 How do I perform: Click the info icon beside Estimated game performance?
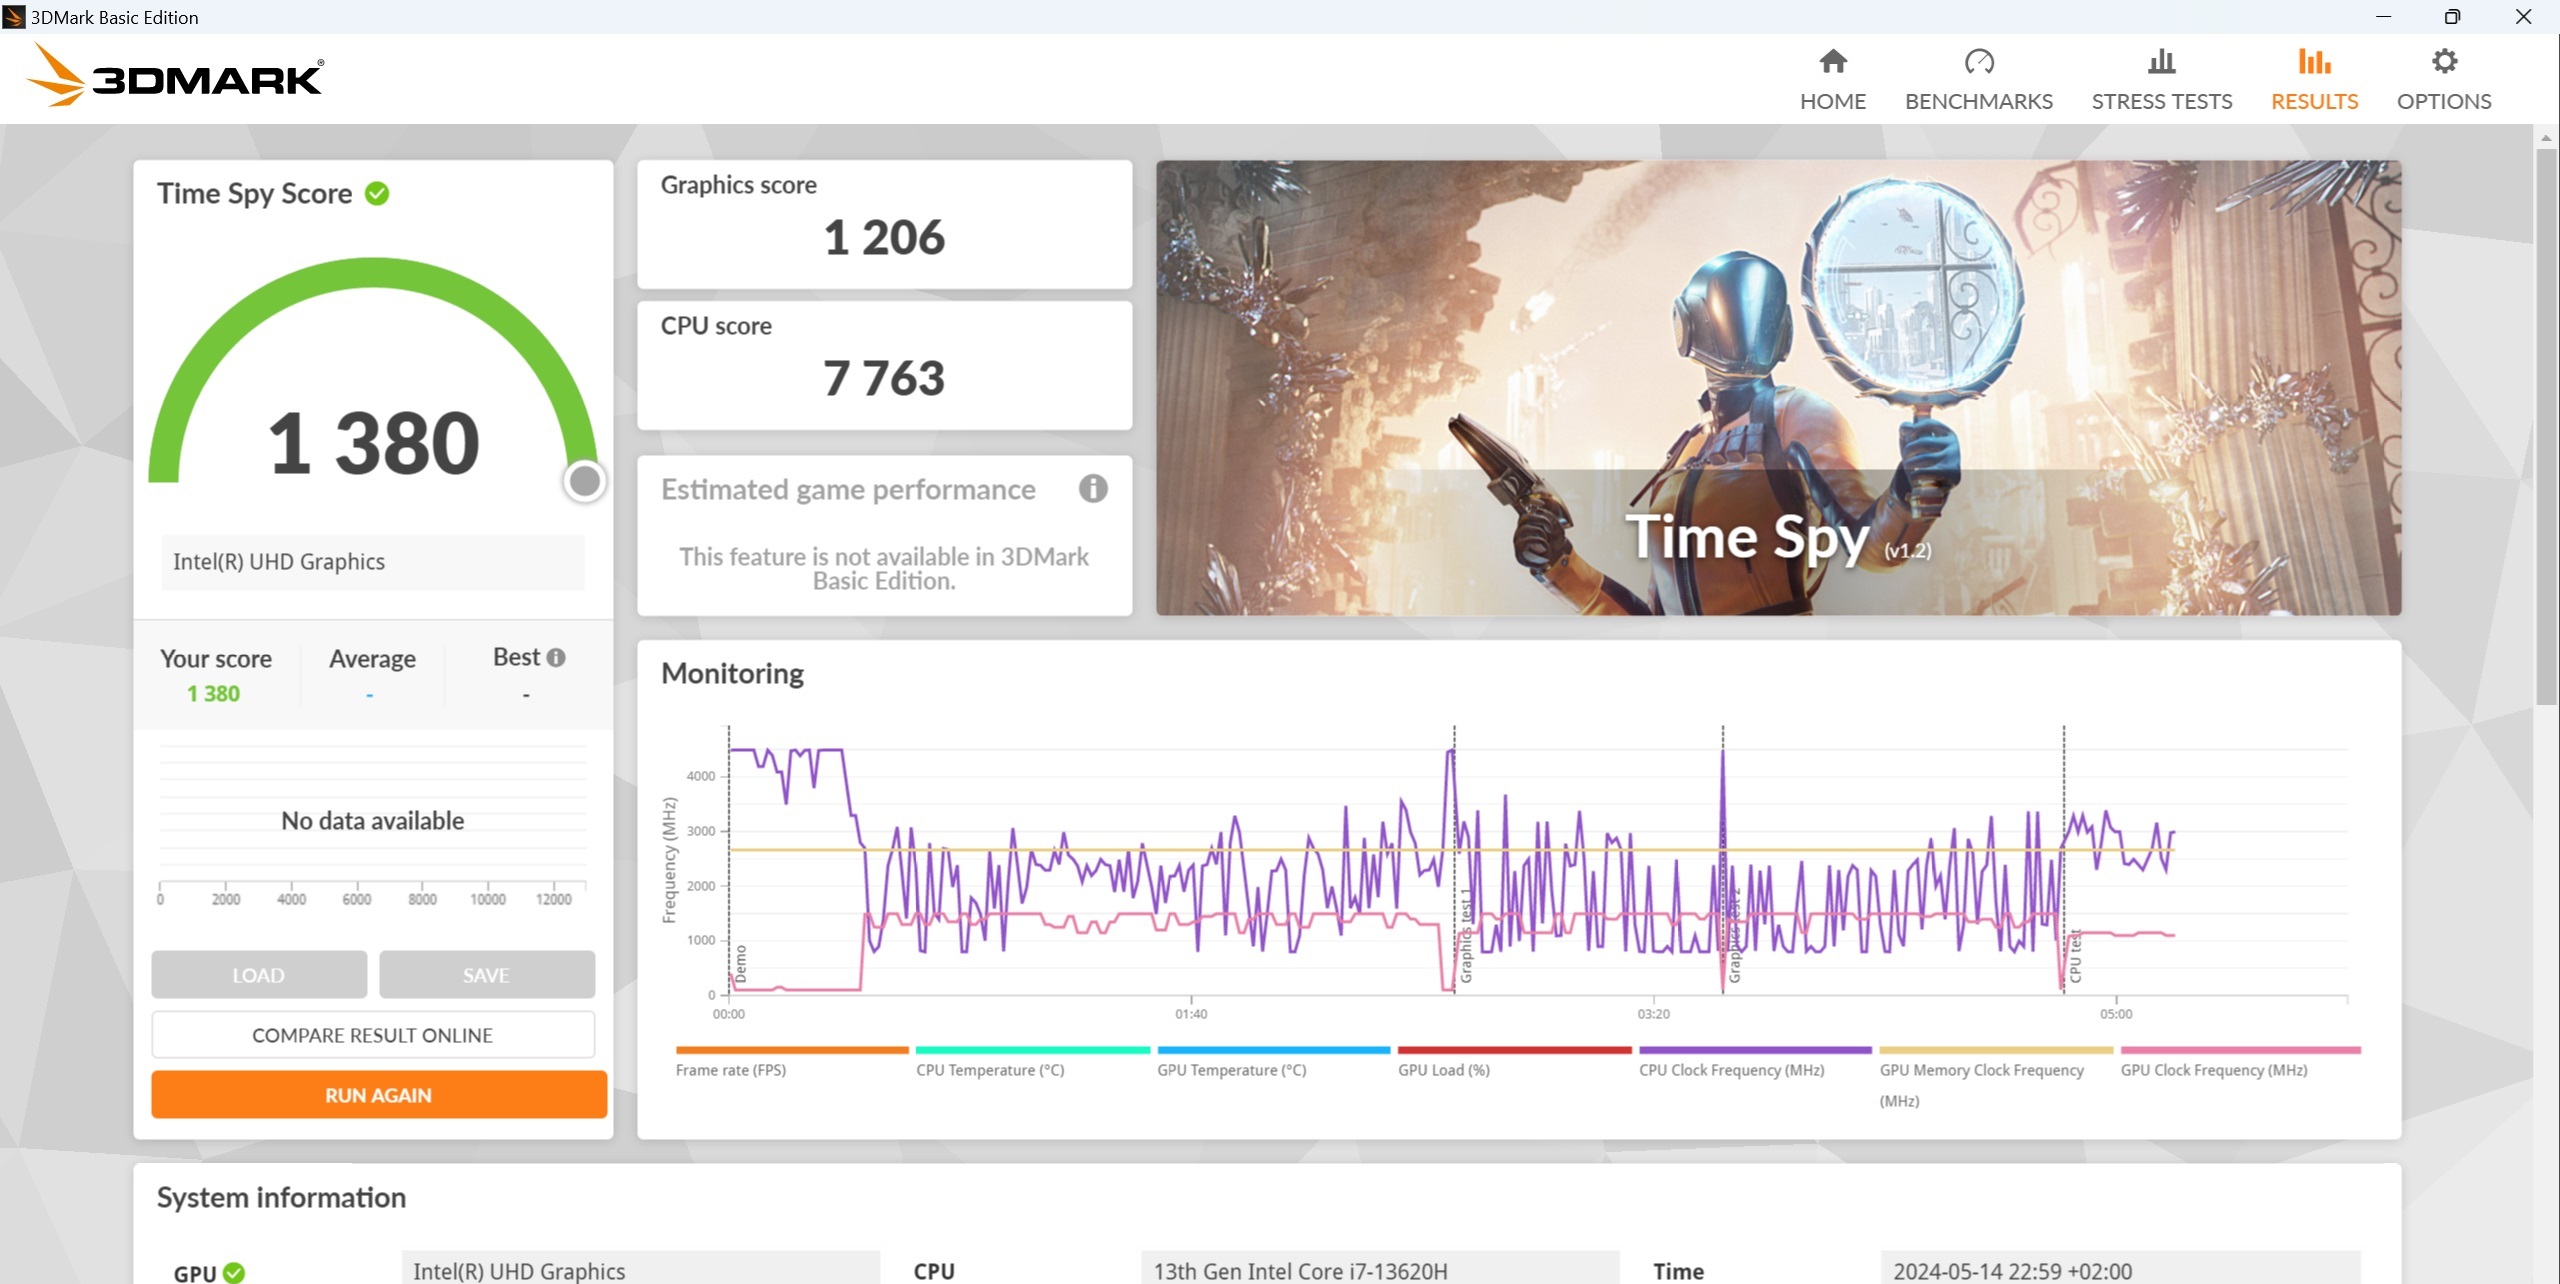coord(1093,489)
